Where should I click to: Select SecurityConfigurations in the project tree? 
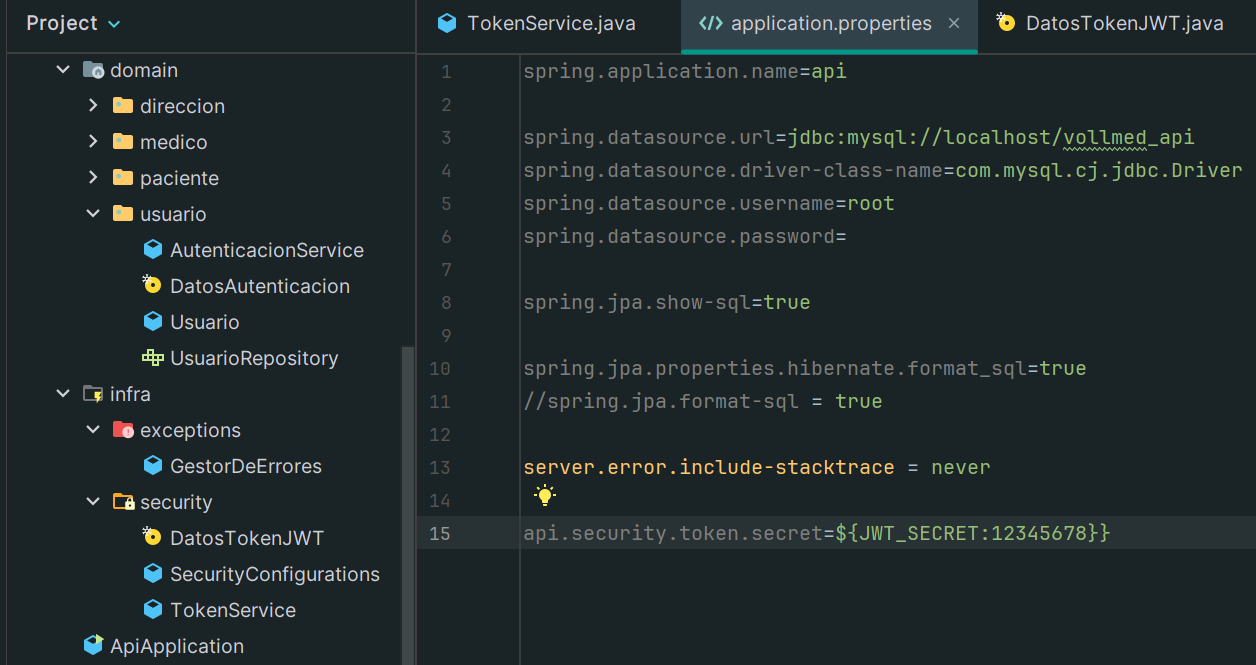tap(275, 574)
